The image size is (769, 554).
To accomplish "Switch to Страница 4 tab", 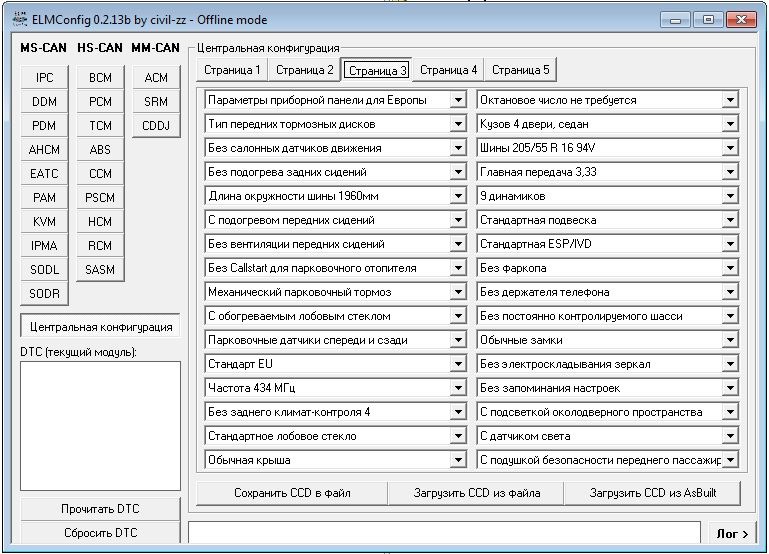I will click(x=448, y=70).
